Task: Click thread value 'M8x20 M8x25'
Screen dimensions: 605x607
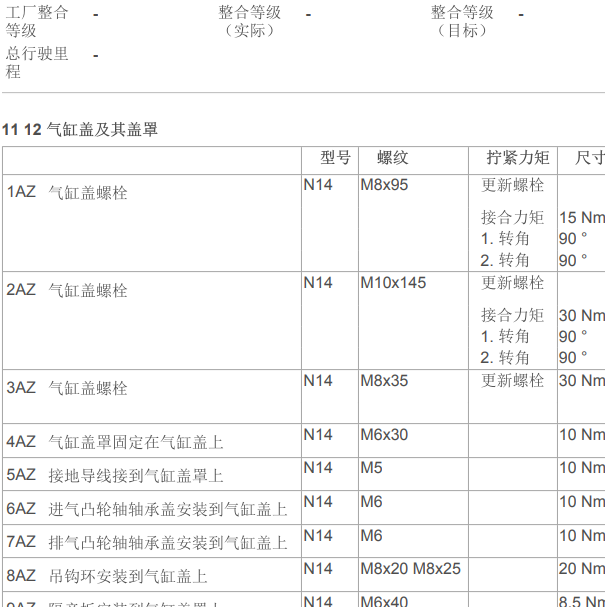Action: [410, 569]
